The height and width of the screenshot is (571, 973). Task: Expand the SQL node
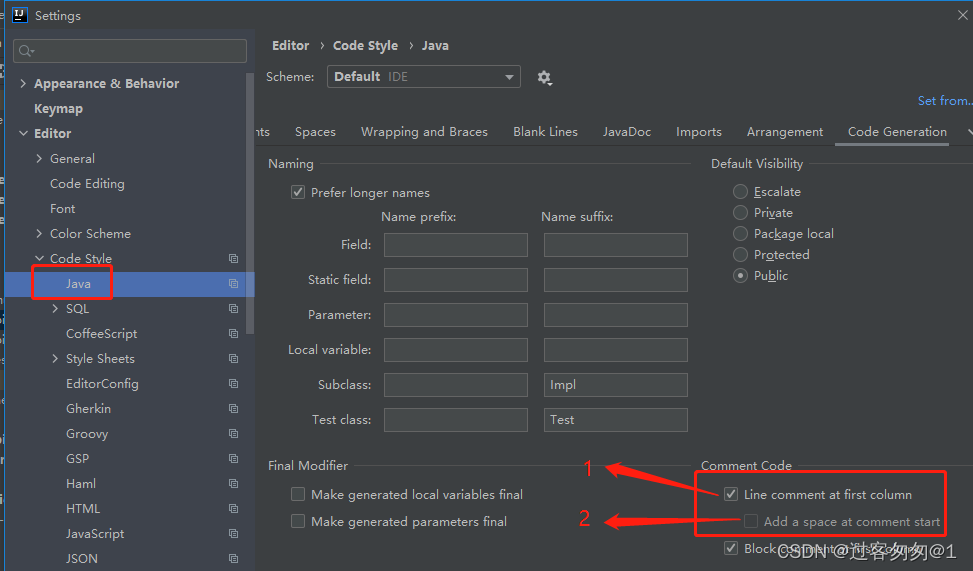(x=55, y=308)
